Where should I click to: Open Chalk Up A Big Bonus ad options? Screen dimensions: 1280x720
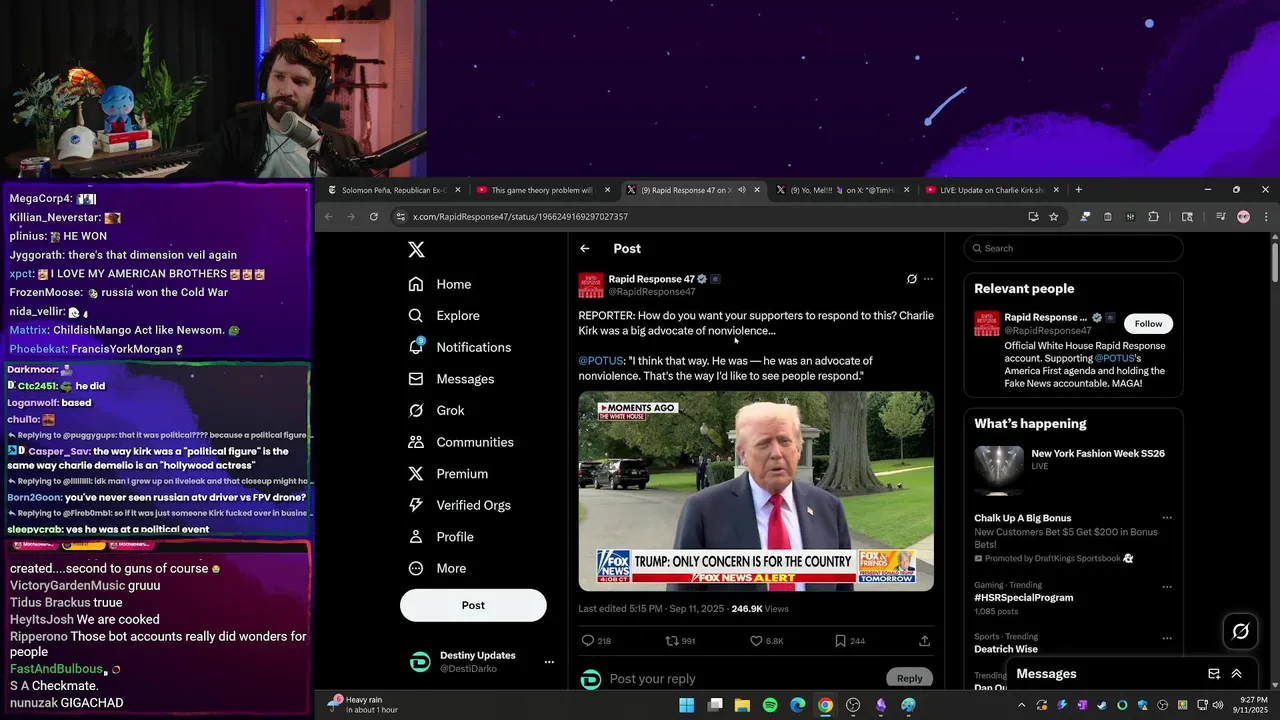(1166, 519)
